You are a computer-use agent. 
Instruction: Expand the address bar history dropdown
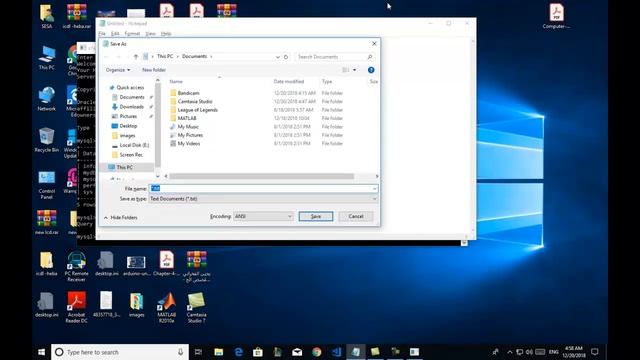pos(278,57)
